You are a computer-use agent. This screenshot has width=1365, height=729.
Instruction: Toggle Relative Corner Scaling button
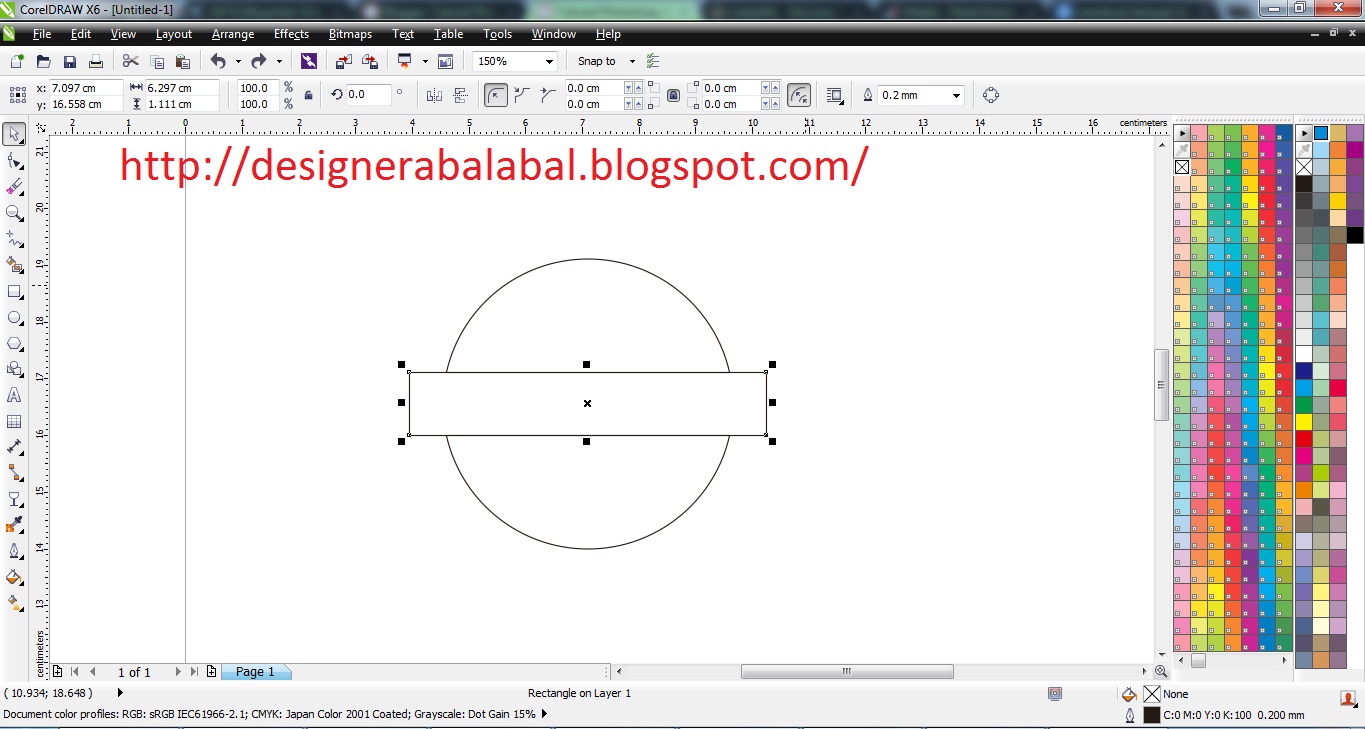(799, 95)
